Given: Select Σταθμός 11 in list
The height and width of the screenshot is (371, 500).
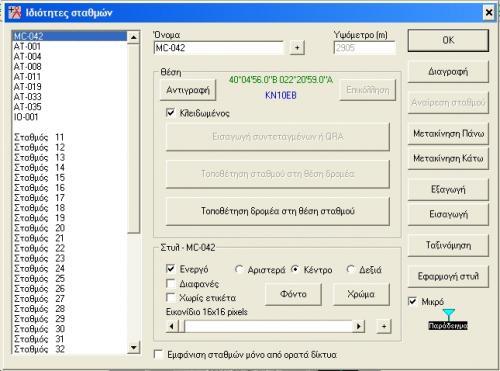Looking at the screenshot, I should (70, 137).
